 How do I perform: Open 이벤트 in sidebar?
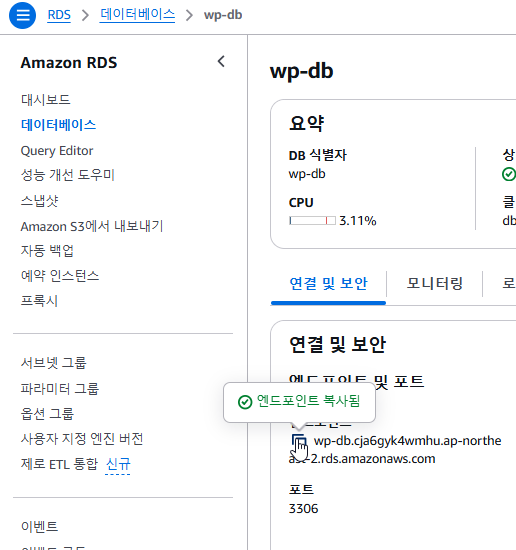(x=39, y=526)
